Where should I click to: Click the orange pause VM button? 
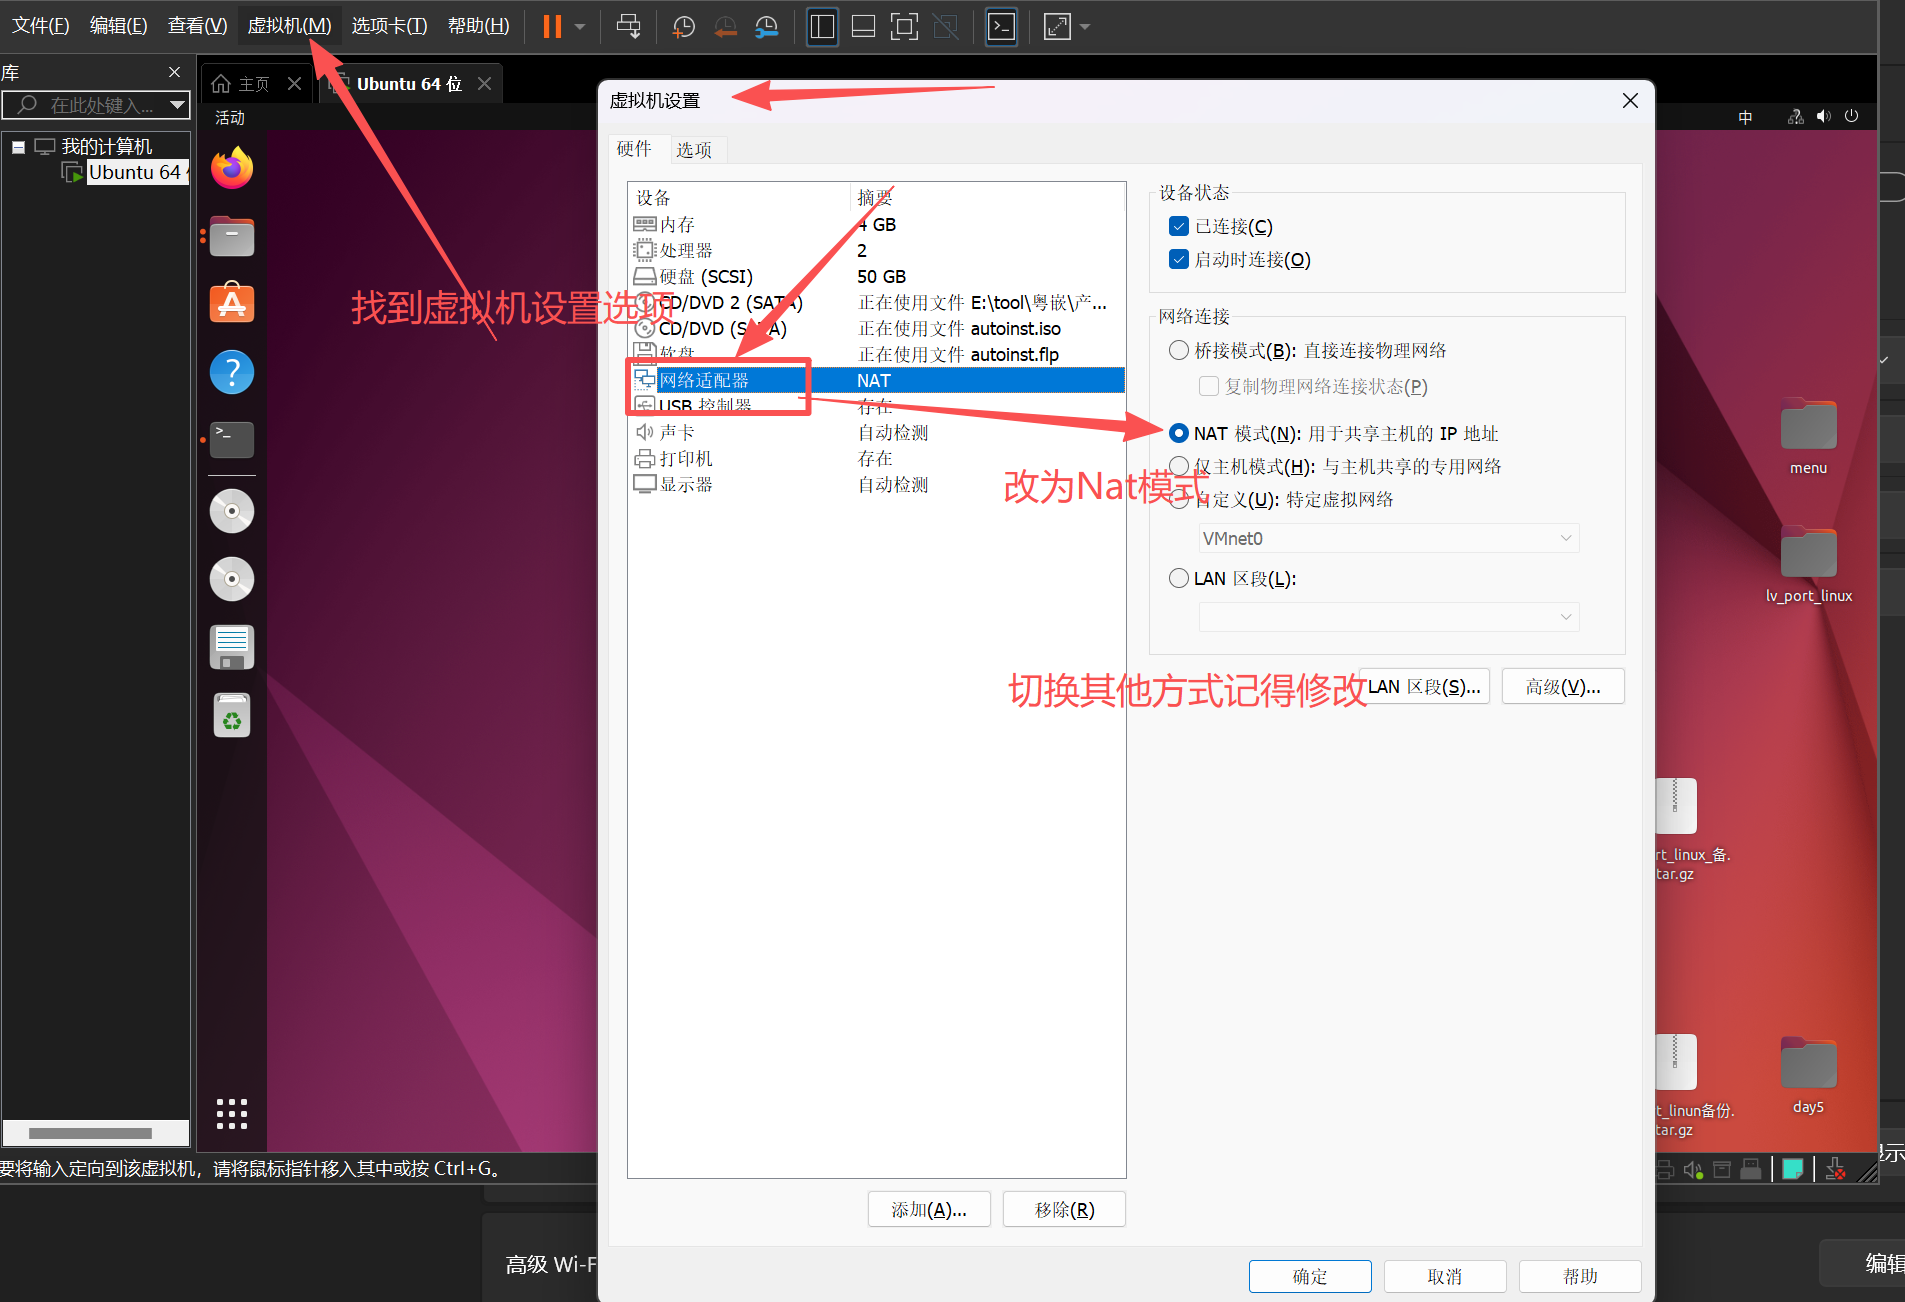(x=552, y=27)
